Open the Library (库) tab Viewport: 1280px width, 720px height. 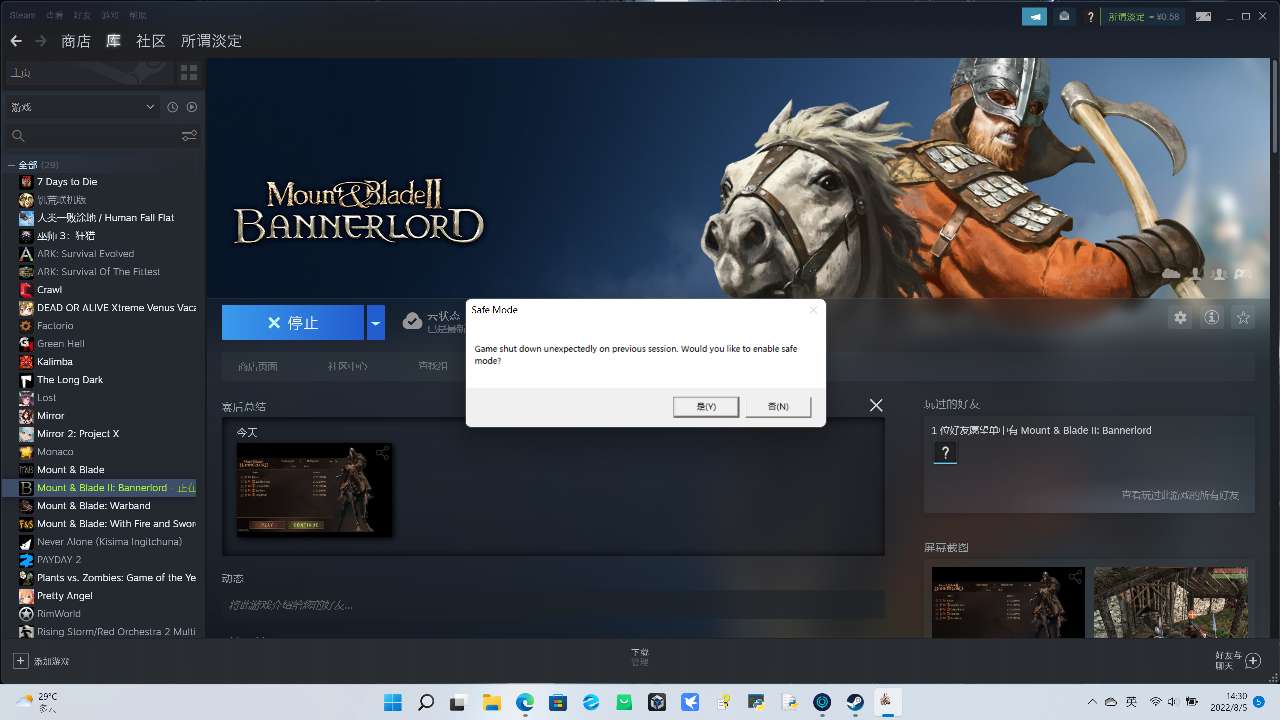[114, 41]
